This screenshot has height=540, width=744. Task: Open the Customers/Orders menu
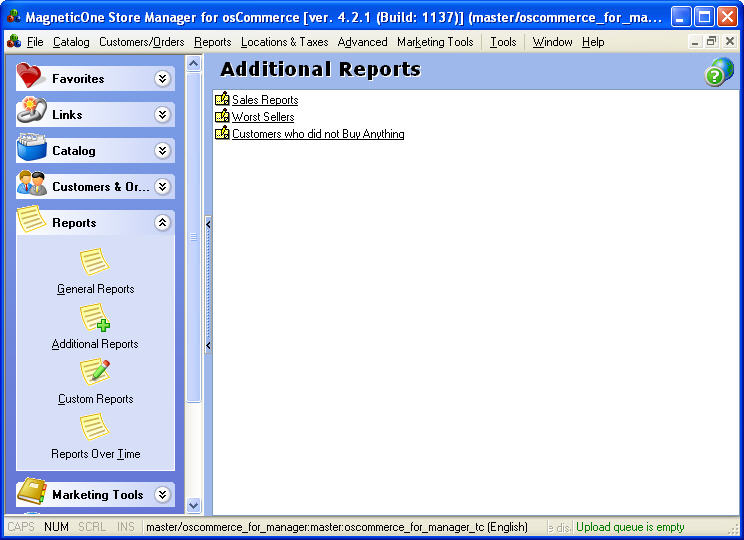pyautogui.click(x=142, y=42)
